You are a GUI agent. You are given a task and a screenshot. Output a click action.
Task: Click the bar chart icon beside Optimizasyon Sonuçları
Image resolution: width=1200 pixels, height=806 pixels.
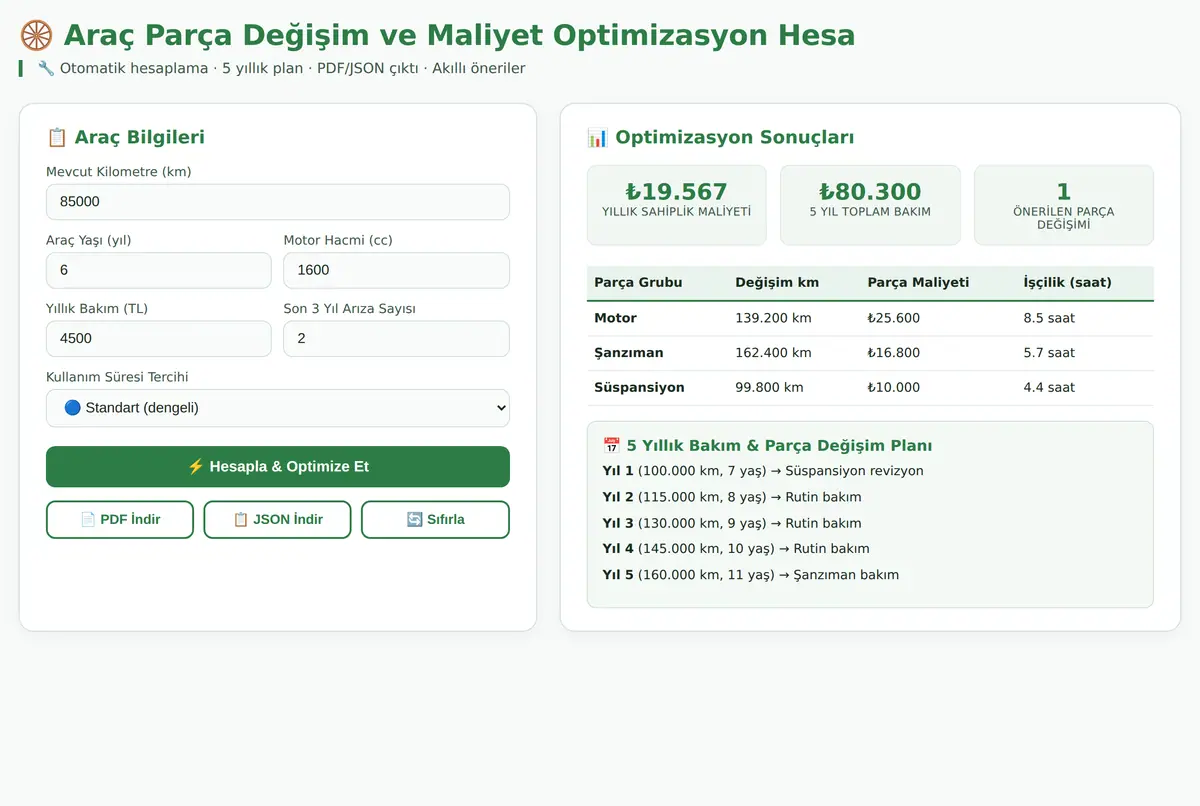pos(598,137)
